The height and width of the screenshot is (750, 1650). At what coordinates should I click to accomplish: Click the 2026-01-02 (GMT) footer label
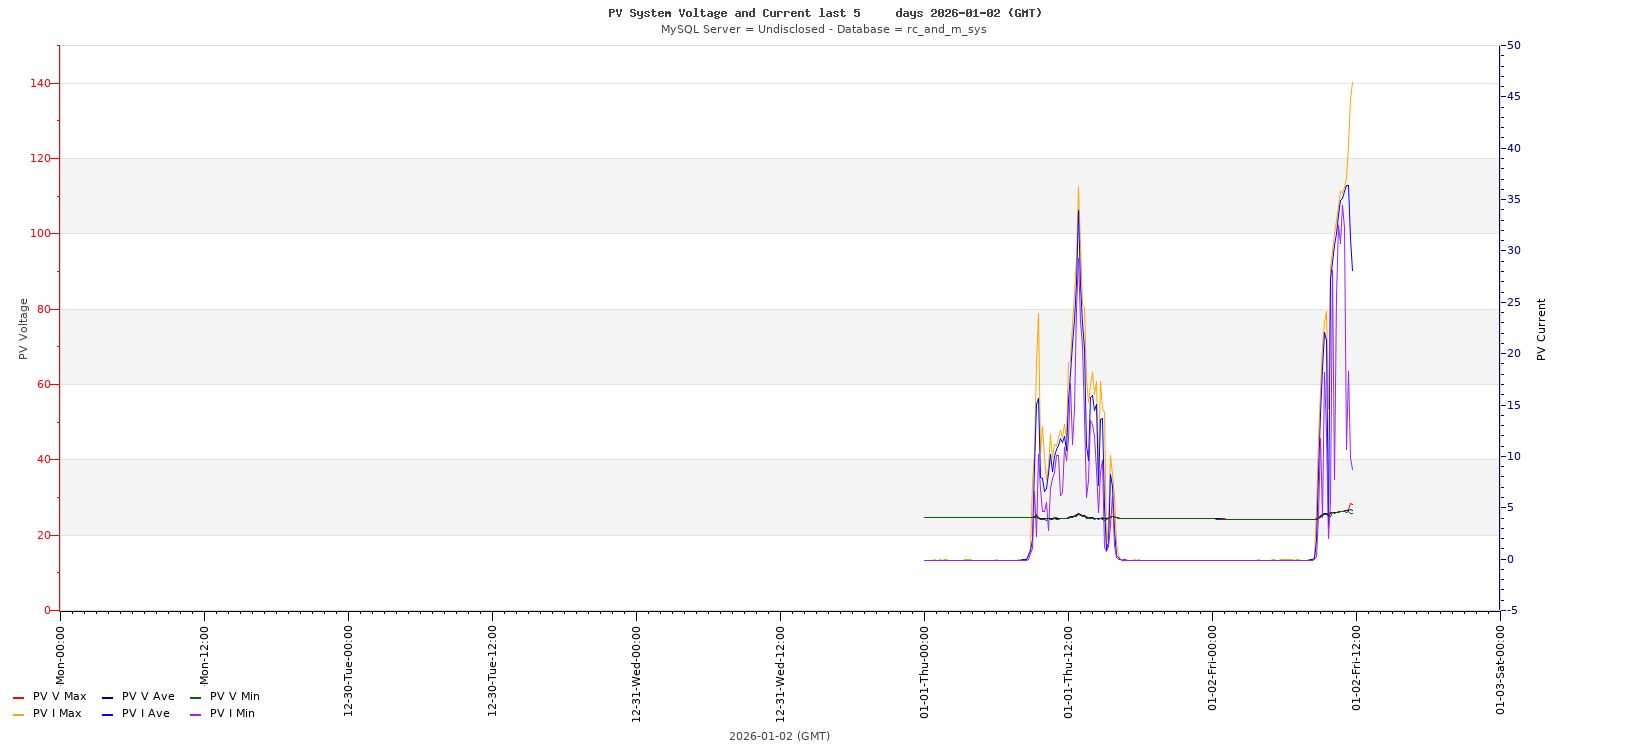779,736
